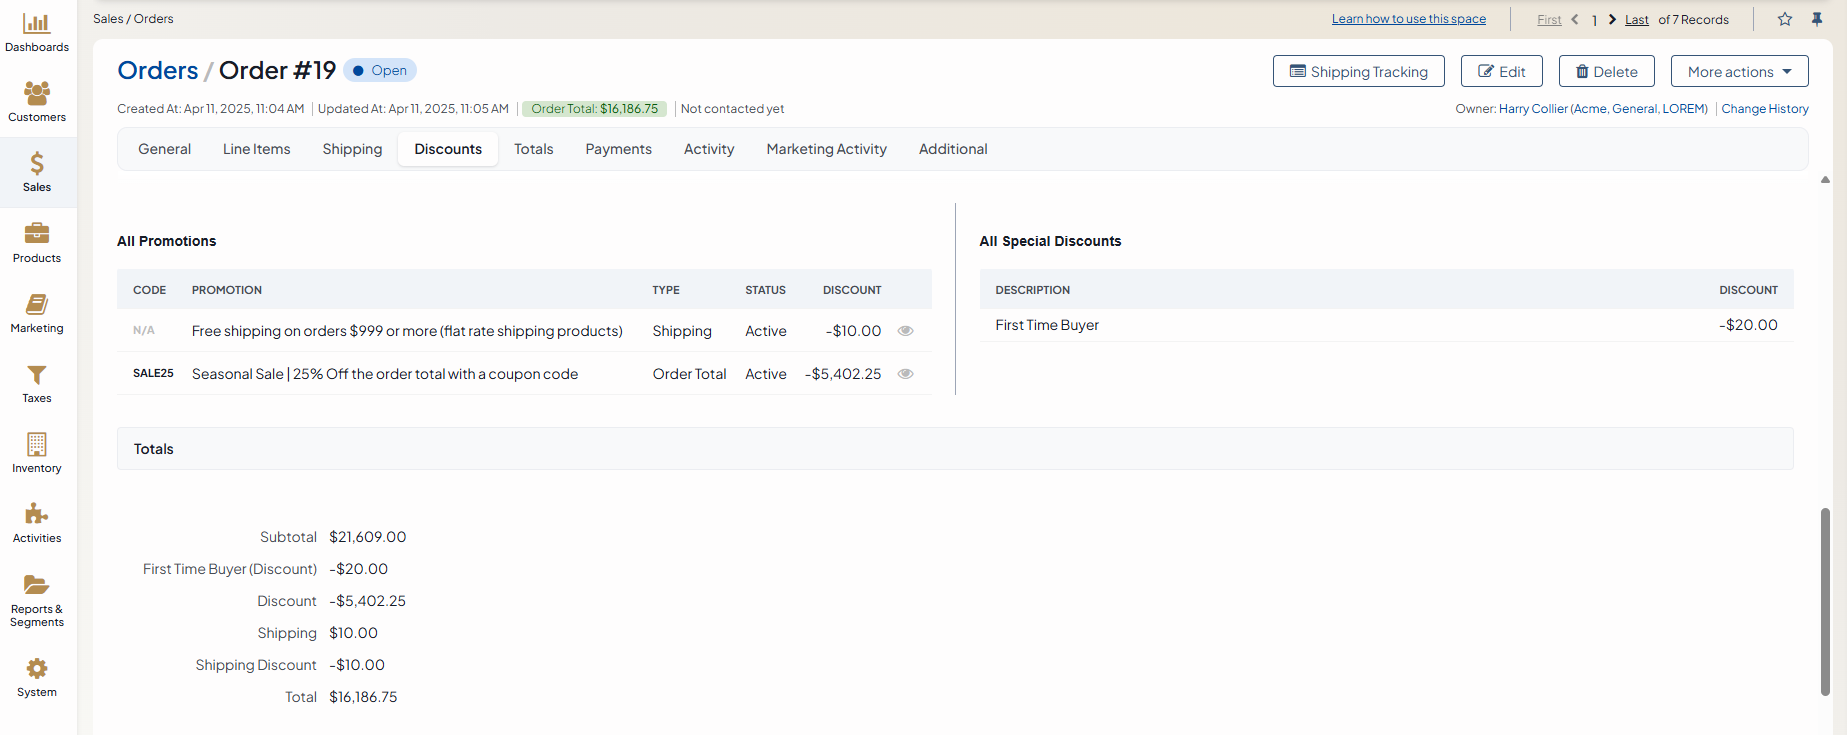This screenshot has height=735, width=1847.
Task: Open the Products briefcase icon
Action: (37, 234)
